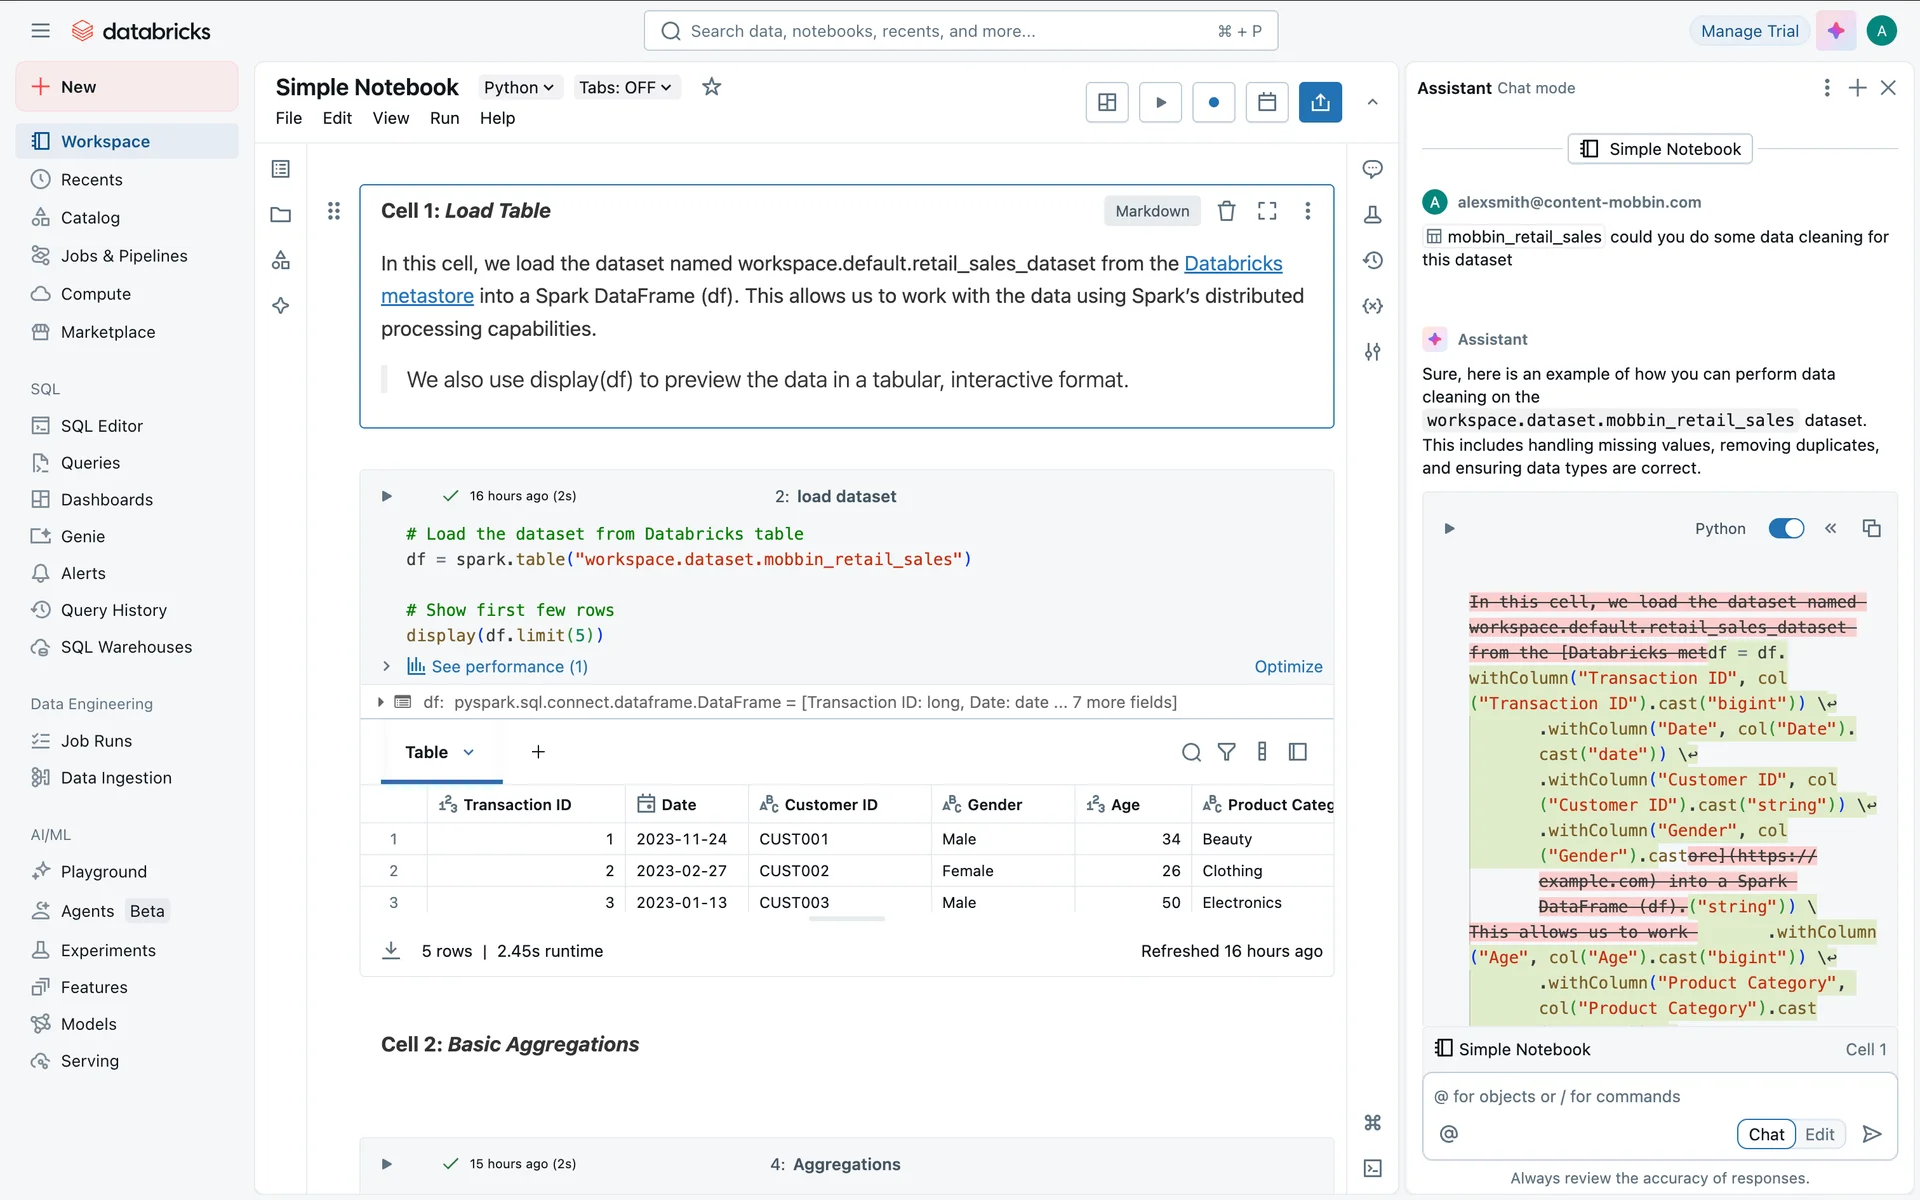Open the Tabs: OFF dropdown
Image resolution: width=1920 pixels, height=1200 pixels.
625,87
